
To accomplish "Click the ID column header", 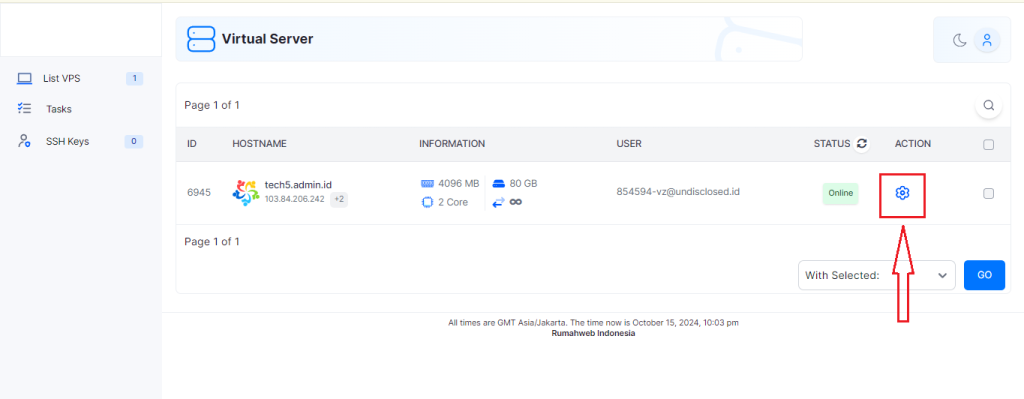I will coord(192,144).
